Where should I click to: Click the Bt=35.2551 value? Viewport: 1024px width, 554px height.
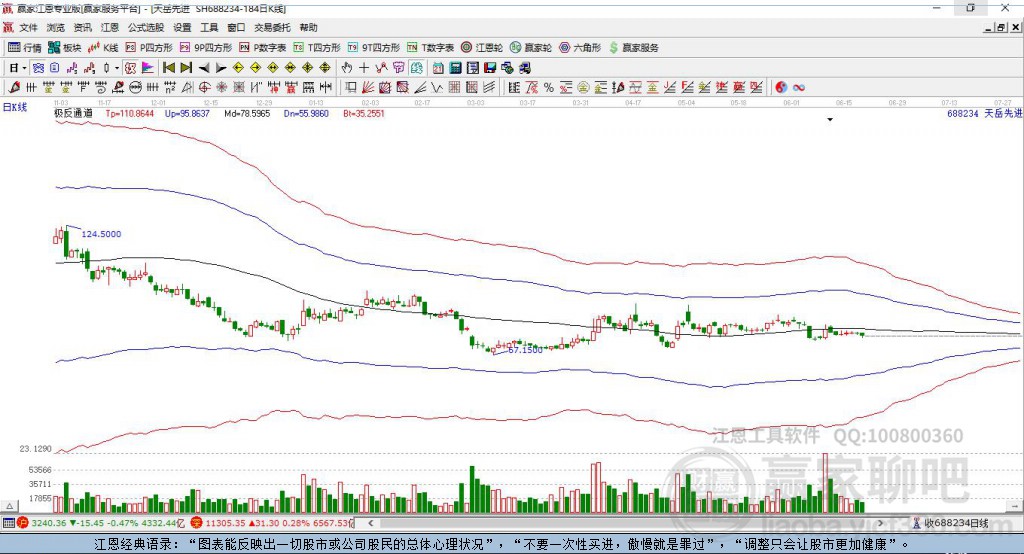[364, 113]
